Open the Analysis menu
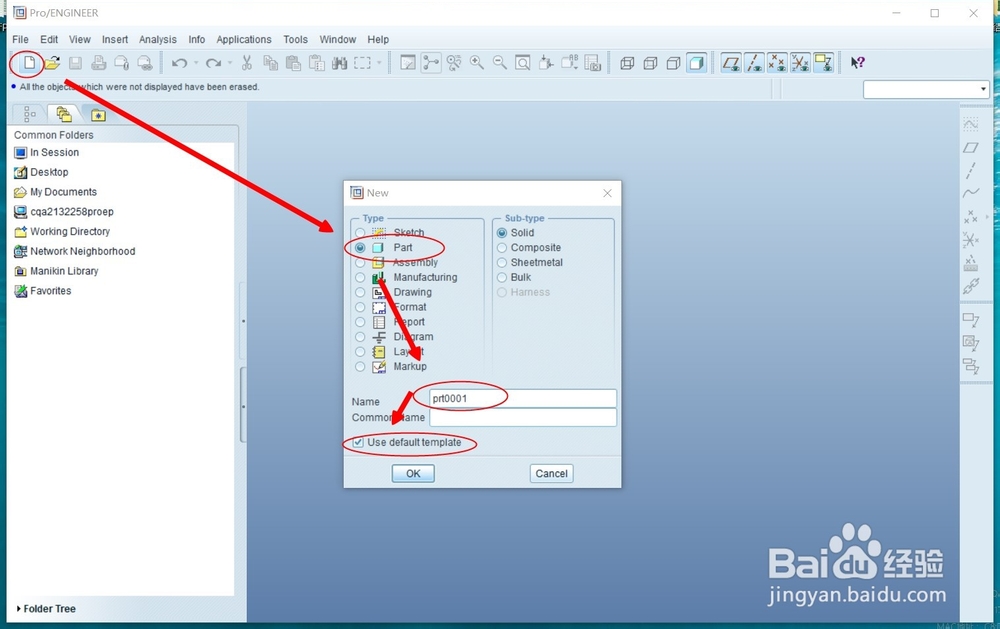The image size is (1000, 629). click(x=158, y=40)
